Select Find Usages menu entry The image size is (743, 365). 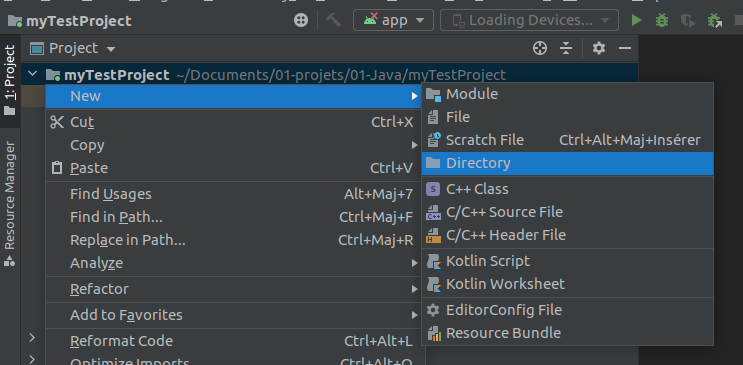coord(234,194)
